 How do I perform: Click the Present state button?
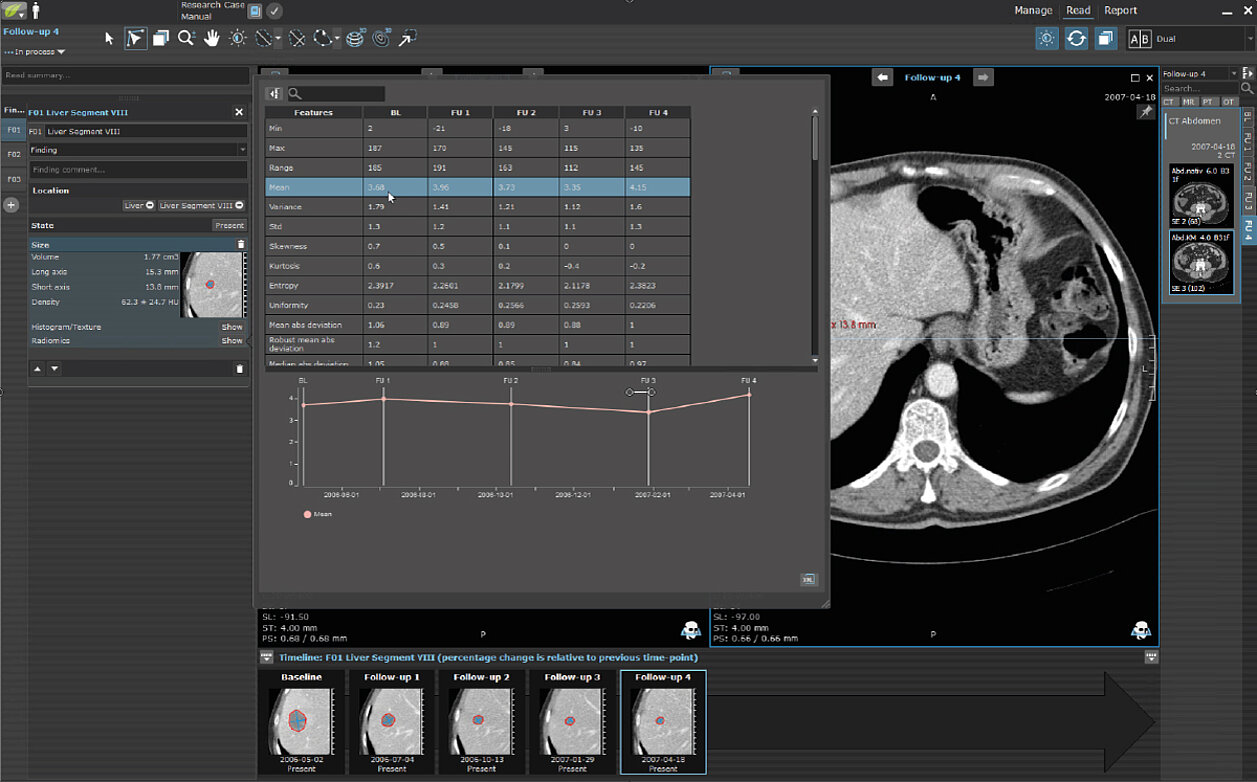coord(229,226)
